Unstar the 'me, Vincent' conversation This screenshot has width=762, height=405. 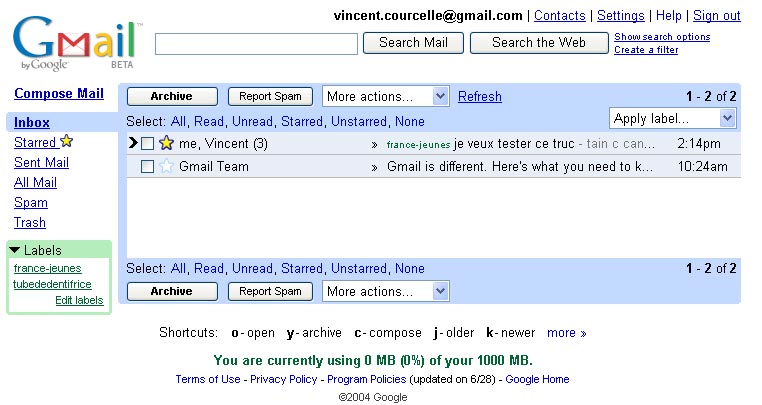tap(166, 144)
